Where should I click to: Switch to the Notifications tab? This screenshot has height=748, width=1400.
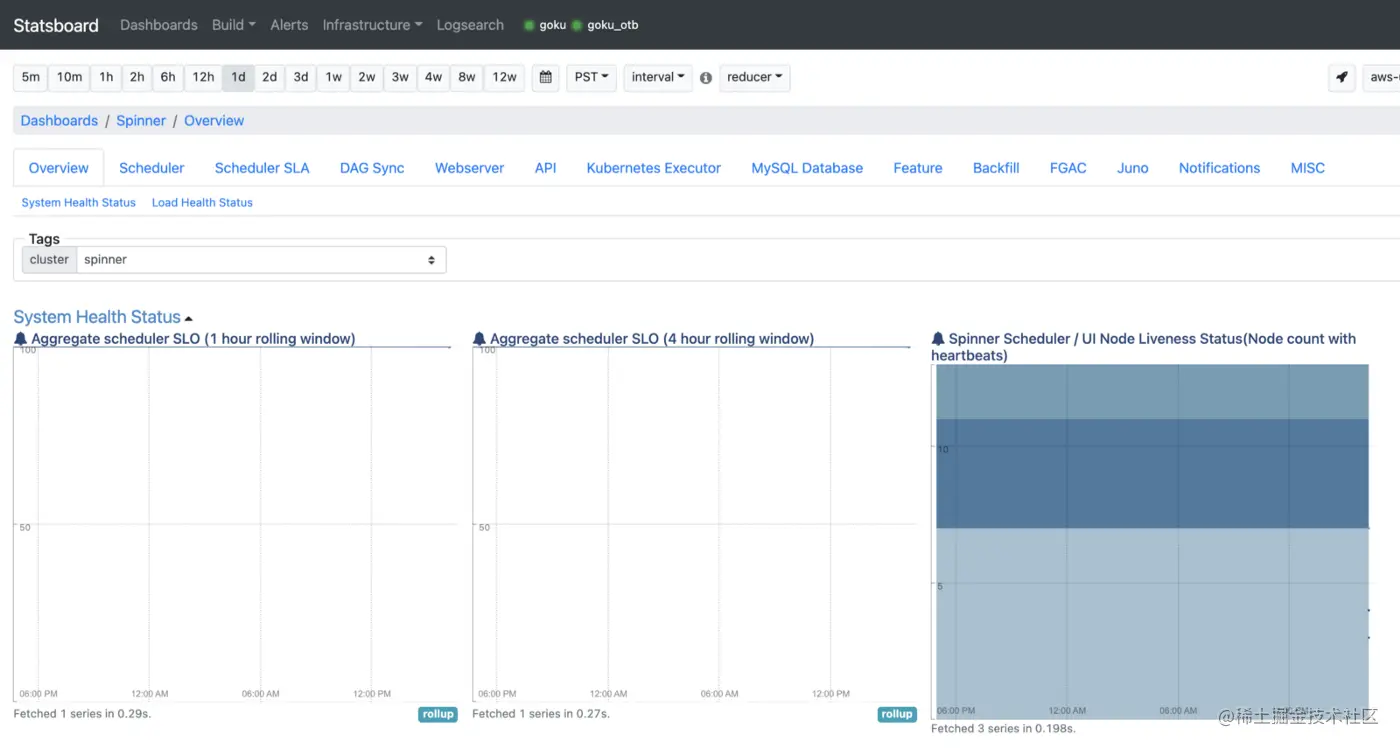tap(1219, 168)
